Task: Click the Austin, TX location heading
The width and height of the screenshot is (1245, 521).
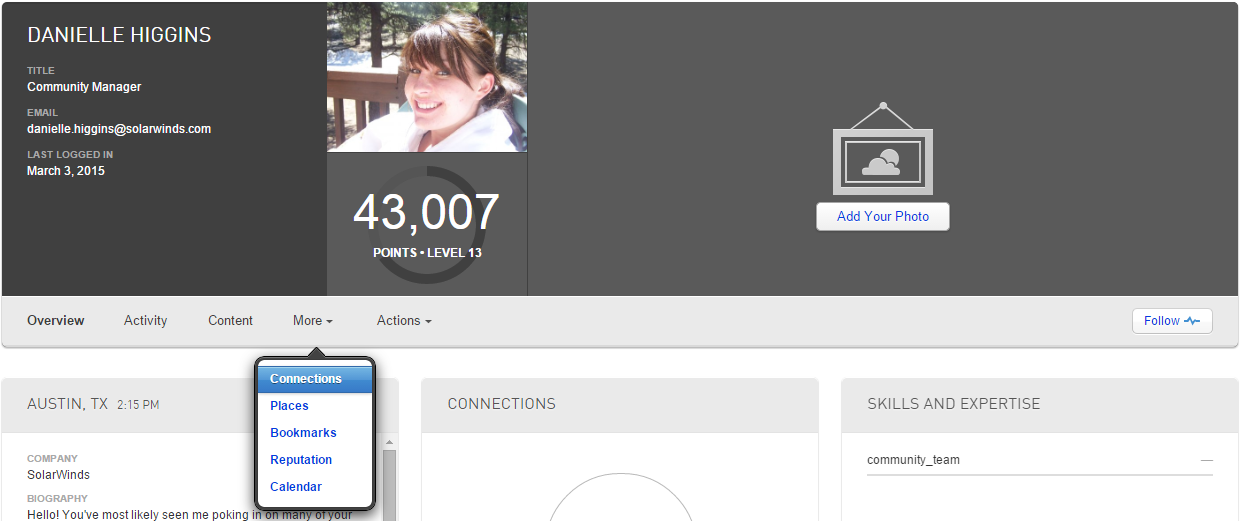Action: pos(68,404)
